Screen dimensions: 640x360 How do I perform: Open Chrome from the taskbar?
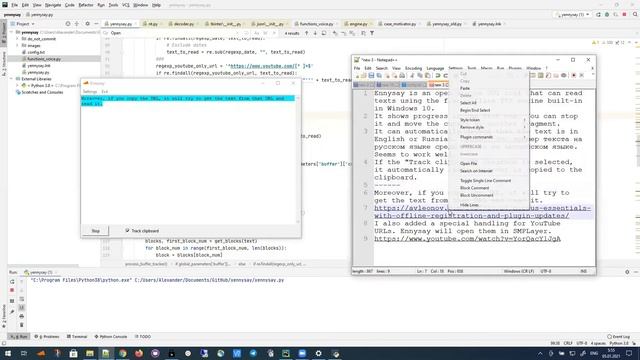tap(122, 353)
